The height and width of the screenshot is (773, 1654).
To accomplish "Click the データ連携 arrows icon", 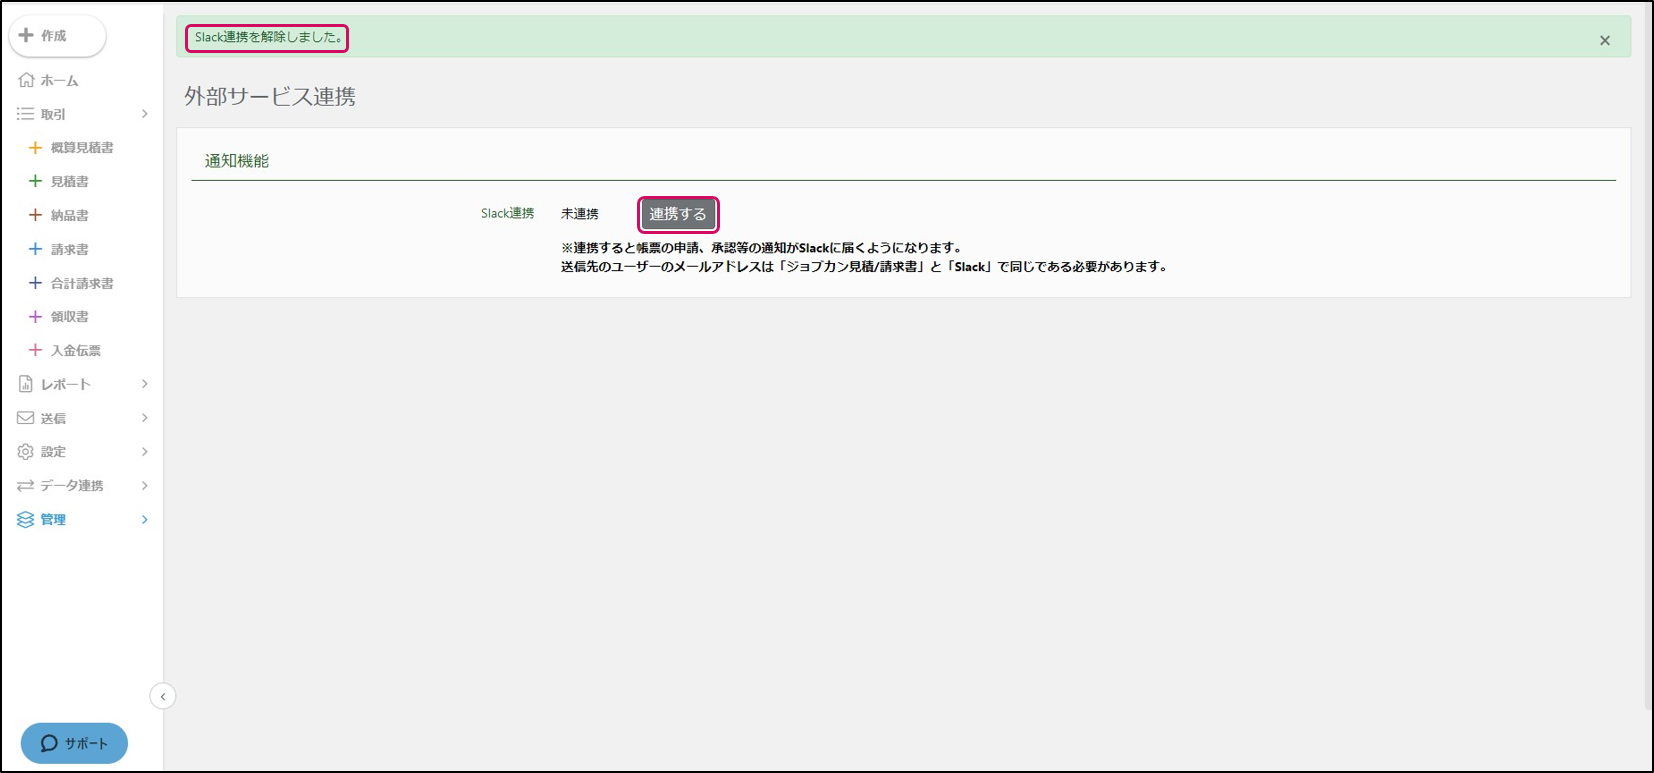I will click(x=26, y=486).
